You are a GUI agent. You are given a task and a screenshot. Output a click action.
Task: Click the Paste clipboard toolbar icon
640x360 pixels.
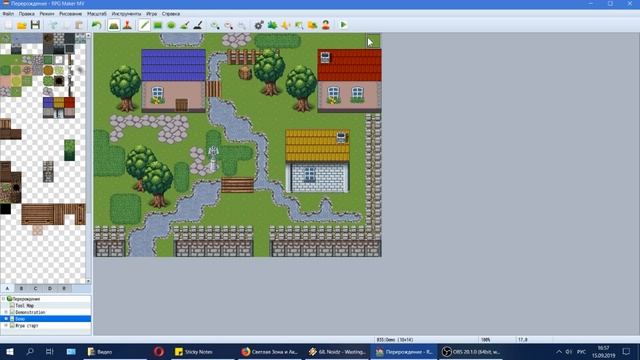[79, 25]
